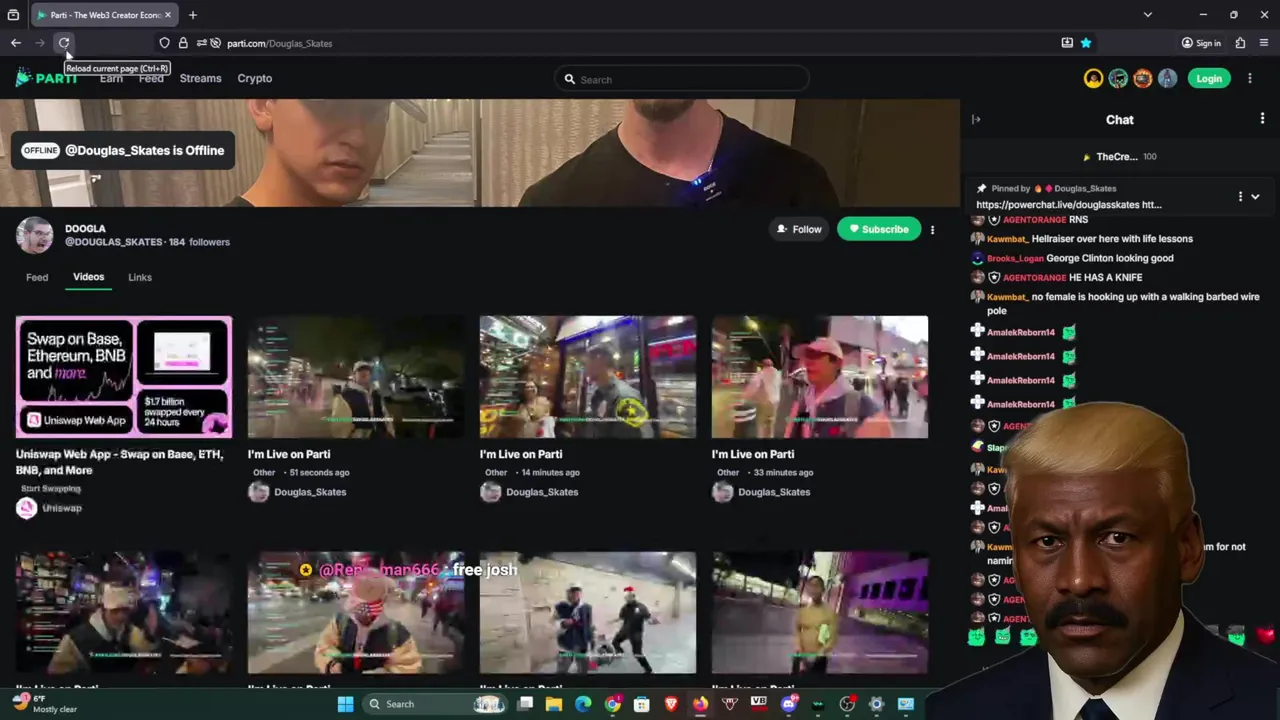Open a new browser tab with the plus icon
The image size is (1280, 720).
click(x=193, y=15)
